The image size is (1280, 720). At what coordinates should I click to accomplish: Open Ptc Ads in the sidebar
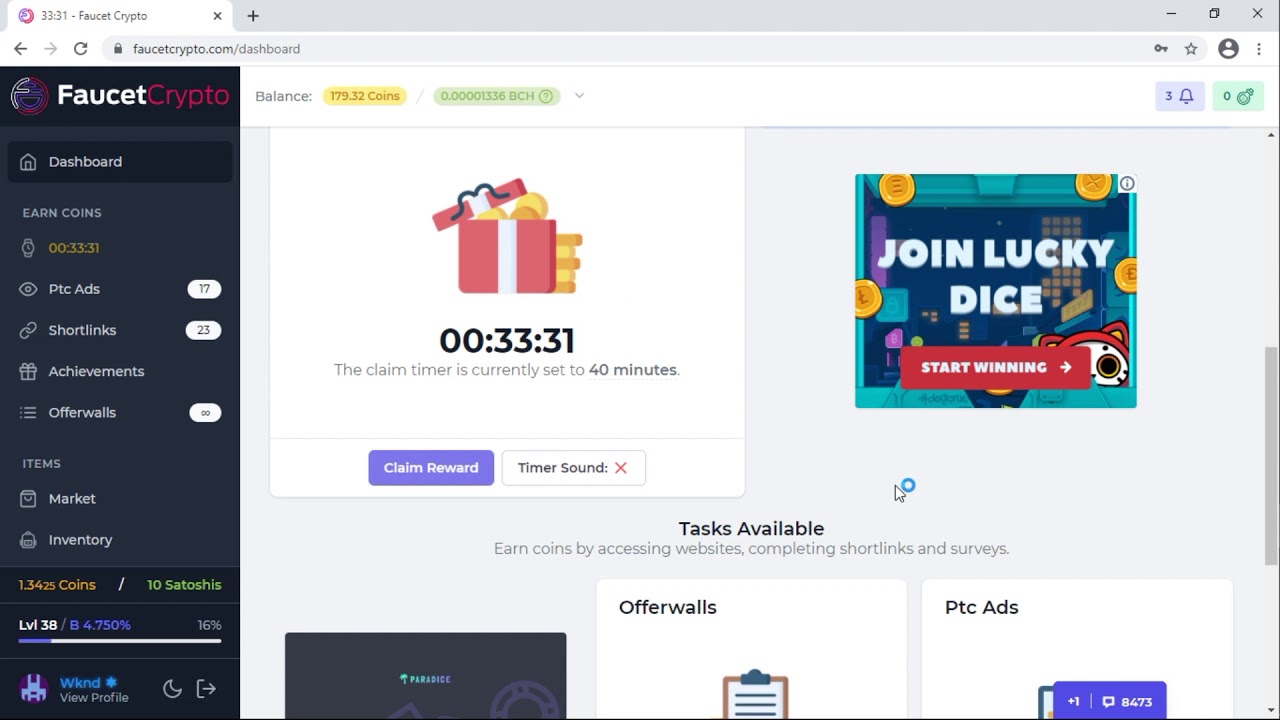[120, 289]
